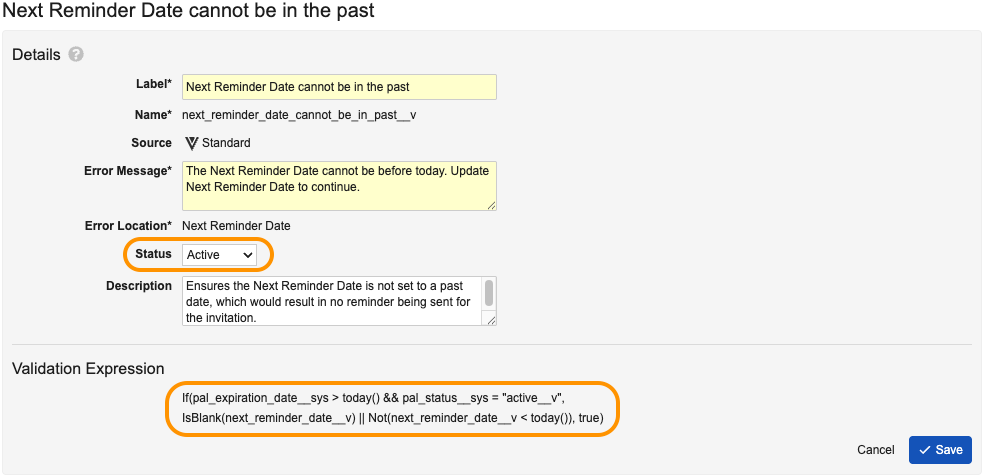Screen dimensions: 984x476
Task: Click the page title Next Reminder Date heading
Action: click(x=188, y=11)
